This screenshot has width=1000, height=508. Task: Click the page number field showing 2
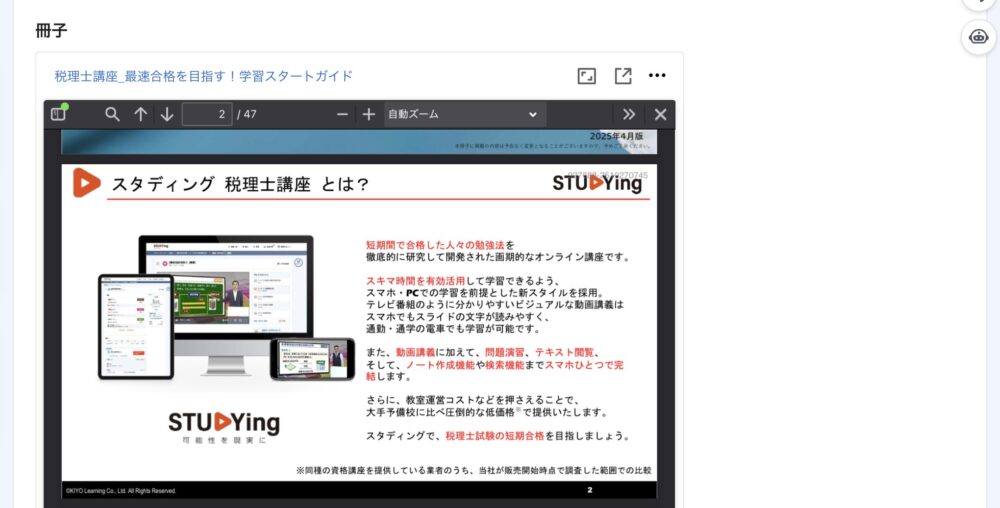(x=207, y=114)
